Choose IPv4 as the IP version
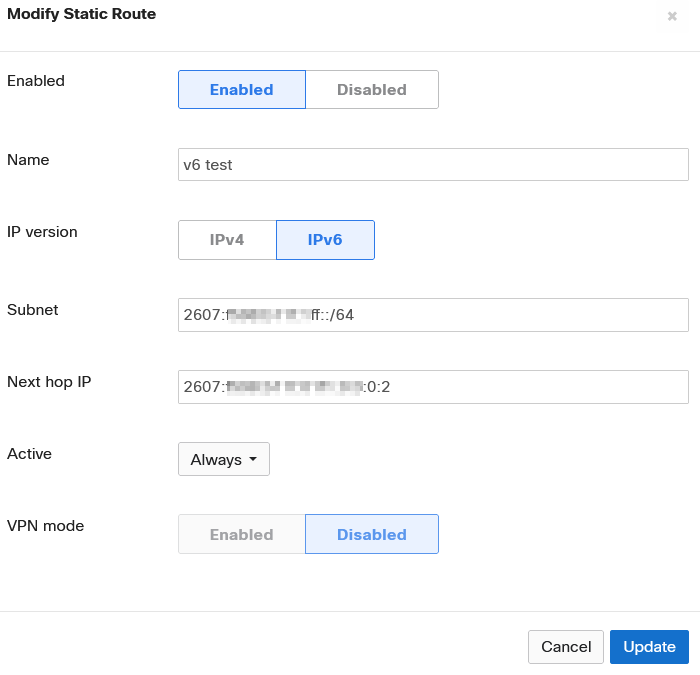Screen dimensions: 700x675 [227, 240]
